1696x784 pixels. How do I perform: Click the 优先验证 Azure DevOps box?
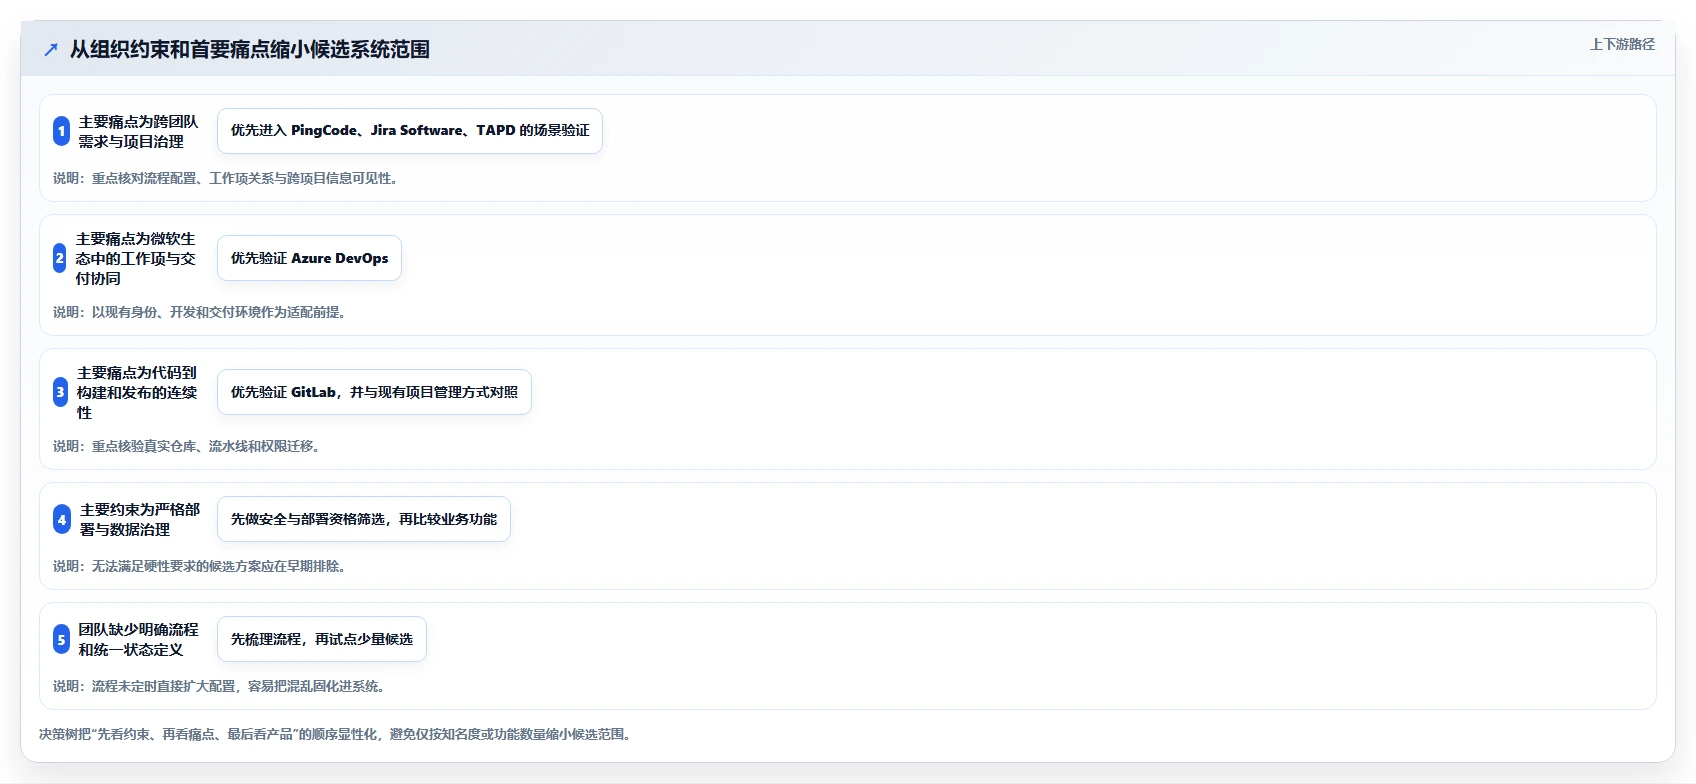point(309,258)
